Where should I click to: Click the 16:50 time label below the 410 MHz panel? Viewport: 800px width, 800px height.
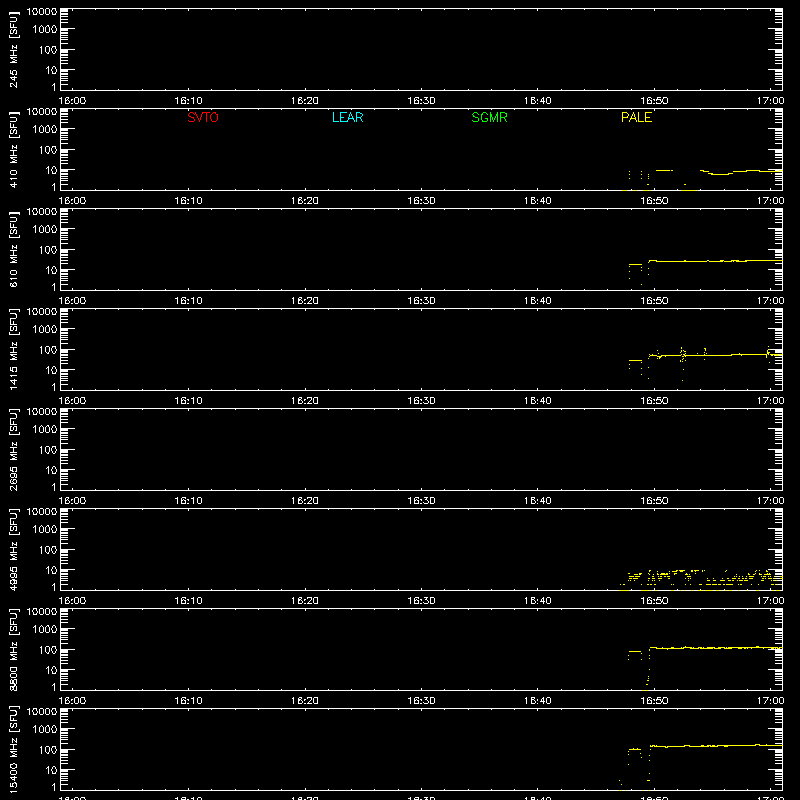pos(654,201)
